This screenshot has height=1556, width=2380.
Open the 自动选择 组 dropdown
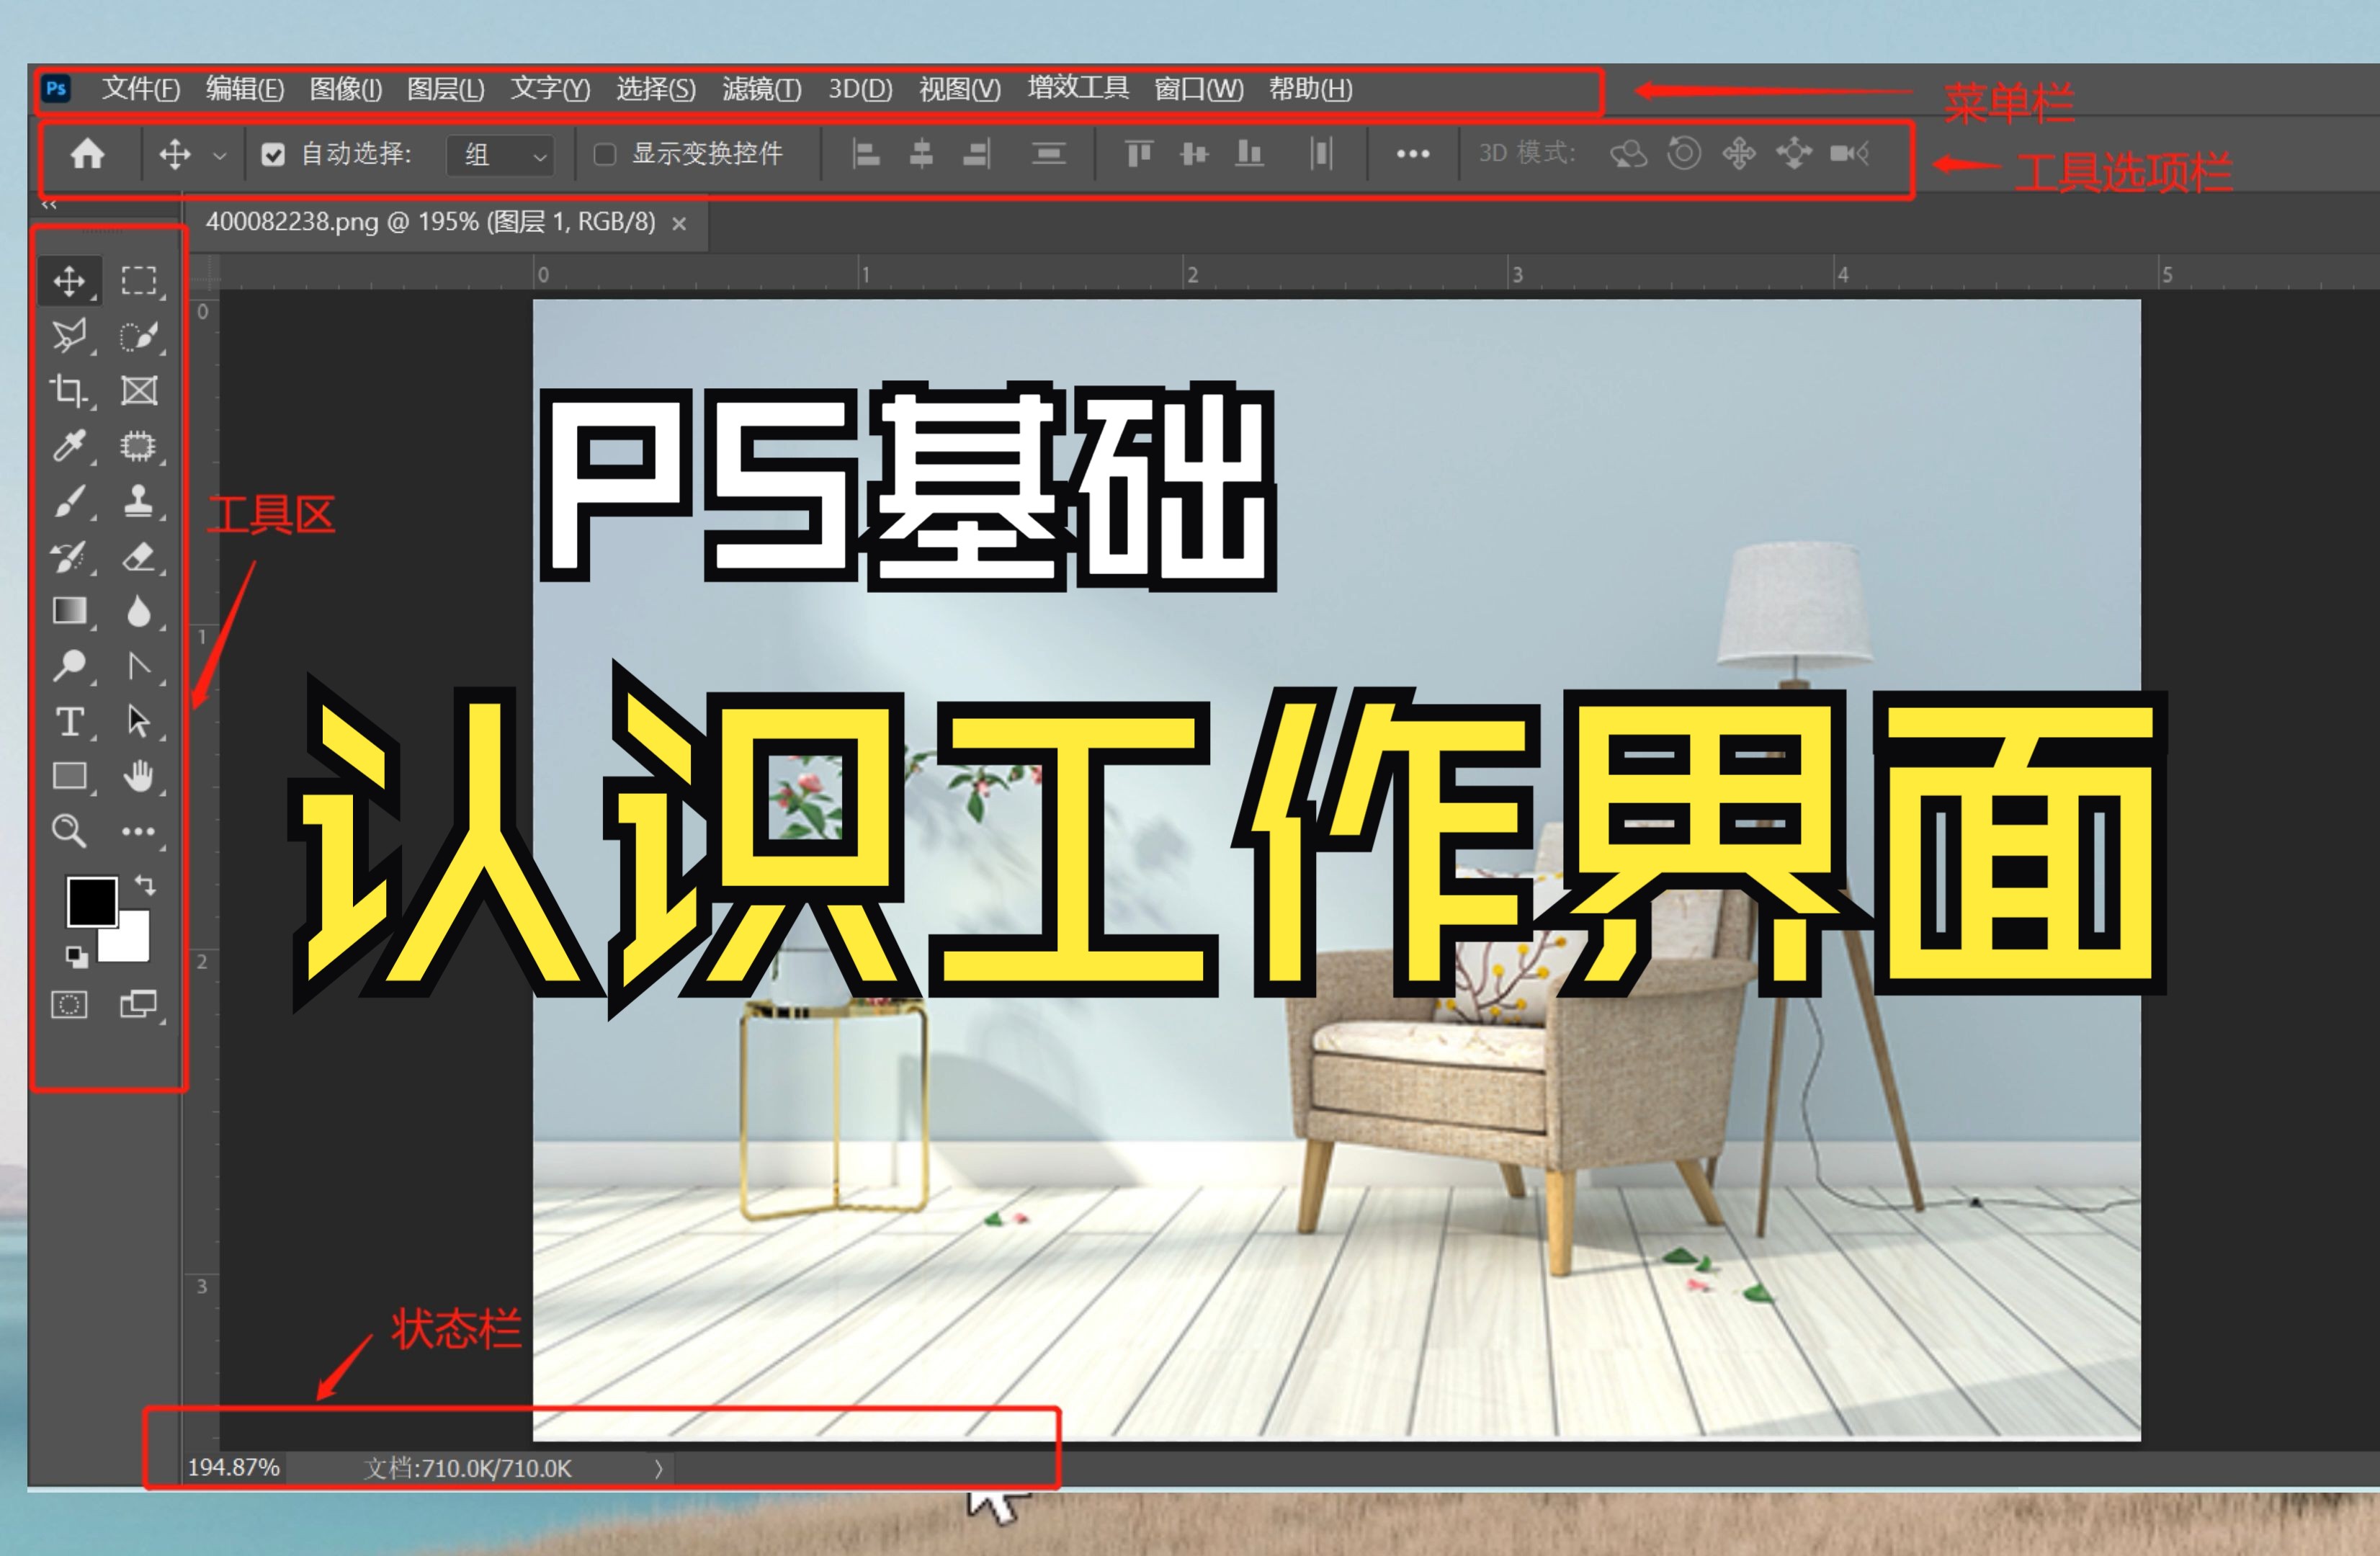point(500,155)
